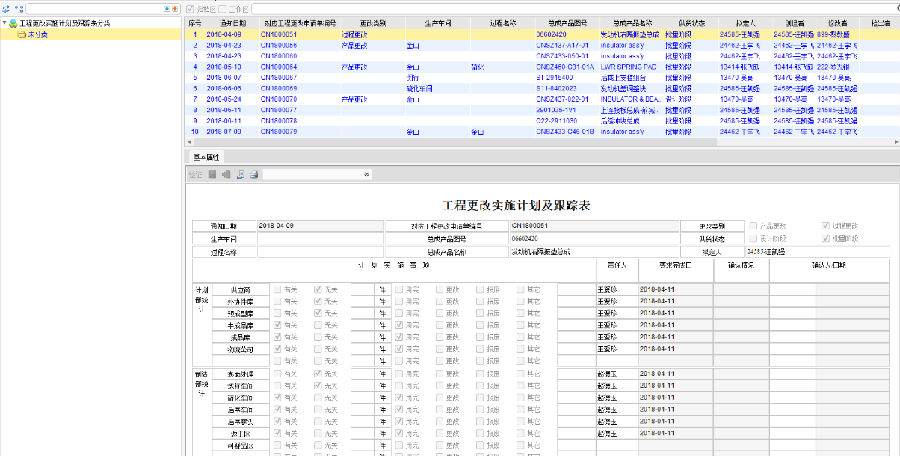Open the CN1800079 link in row 10
Image resolution: width=900 pixels, height=456 pixels.
(279, 131)
